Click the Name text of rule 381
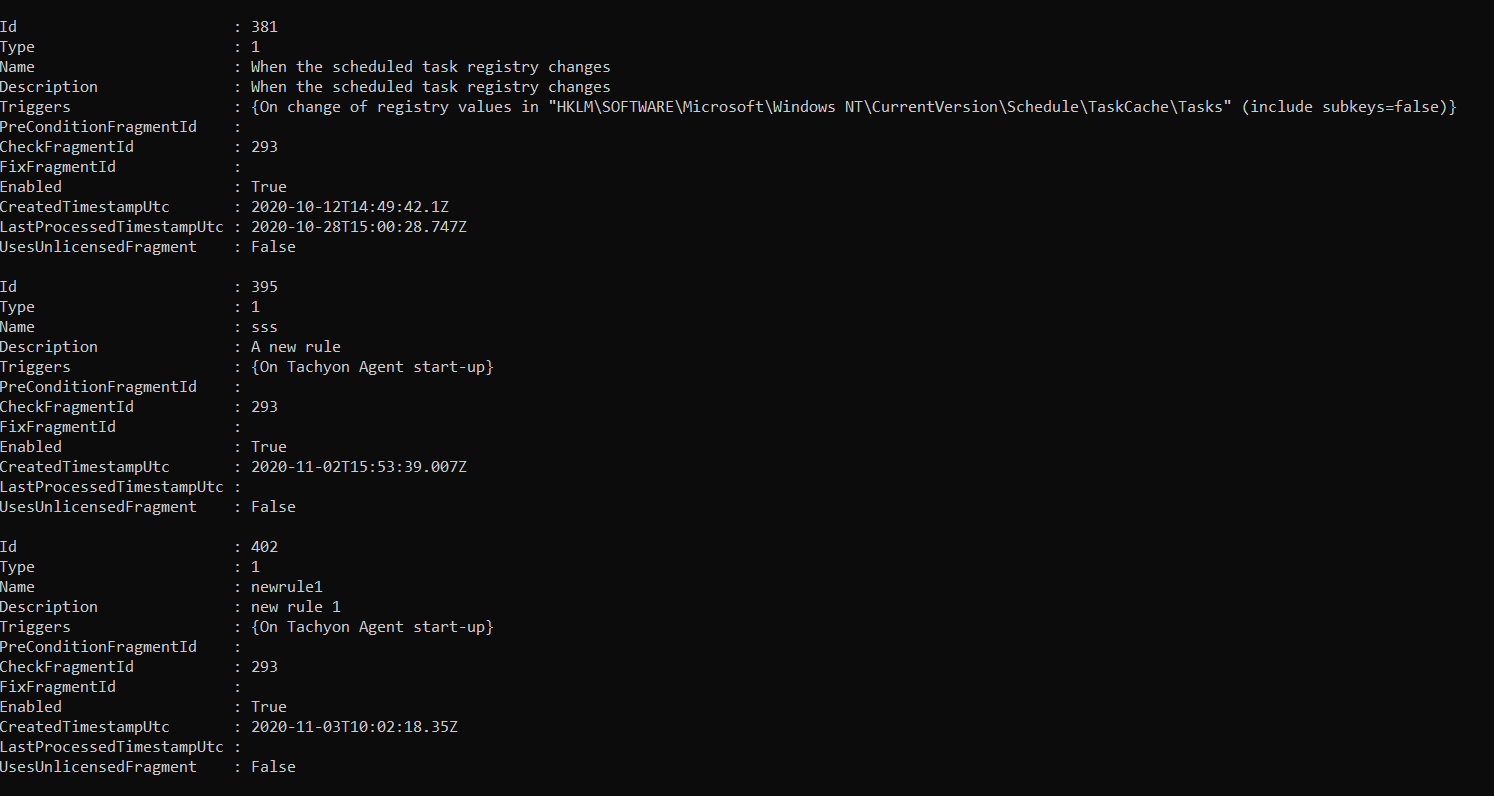Viewport: 1494px width, 796px height. tap(430, 67)
